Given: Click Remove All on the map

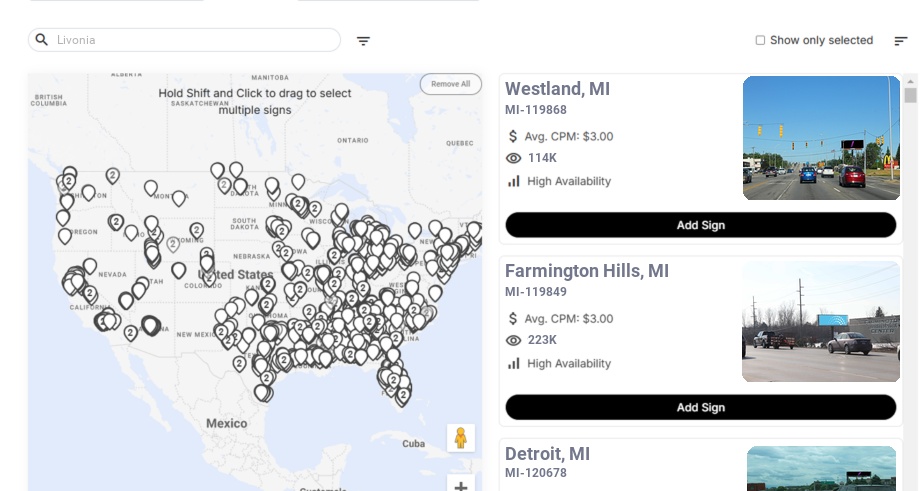Looking at the screenshot, I should tap(450, 84).
